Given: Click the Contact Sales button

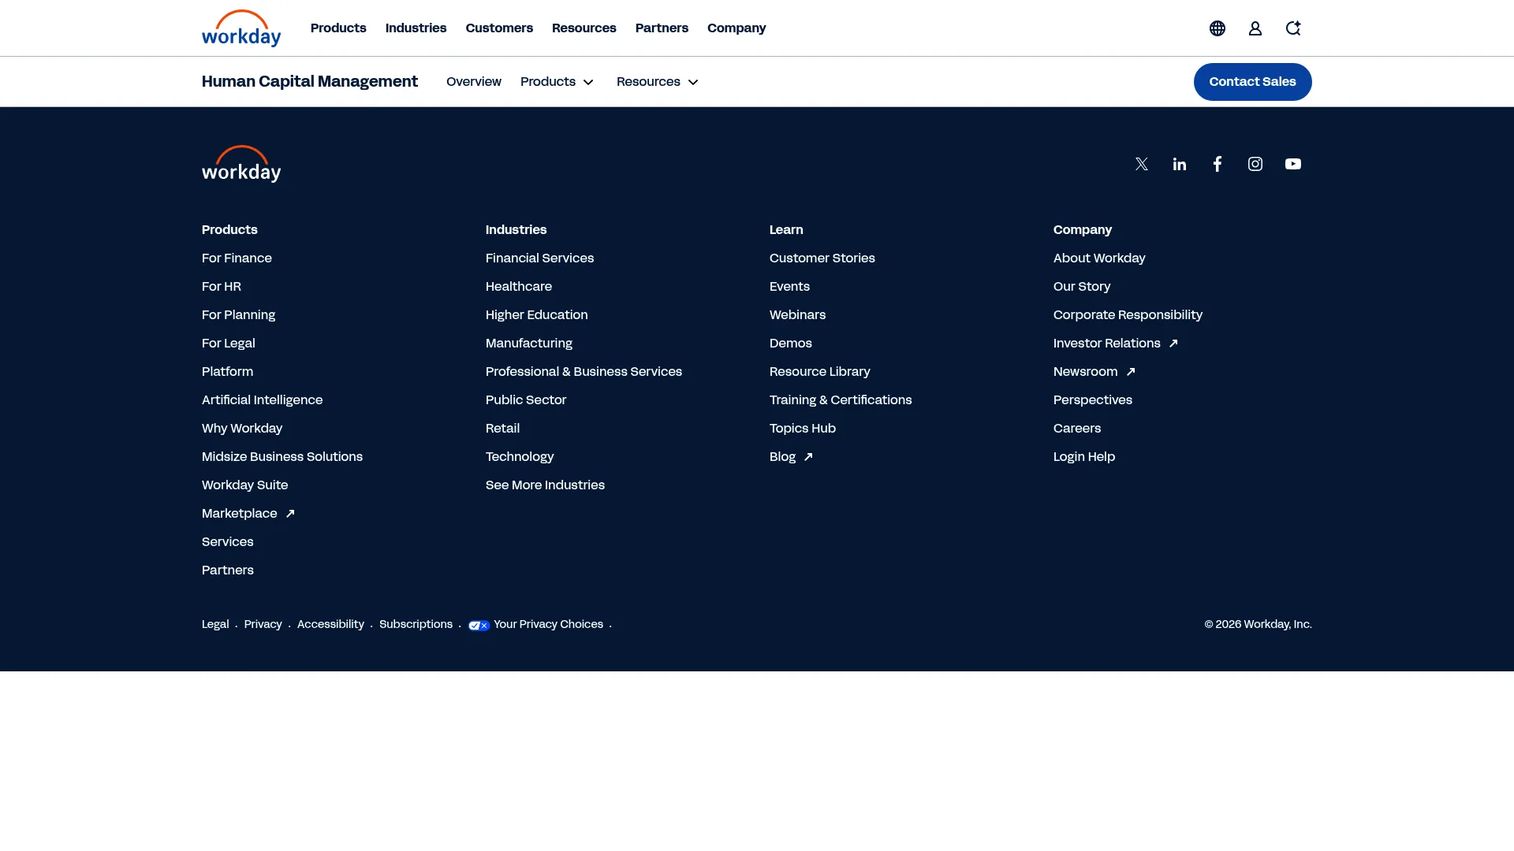Looking at the screenshot, I should [x=1252, y=82].
